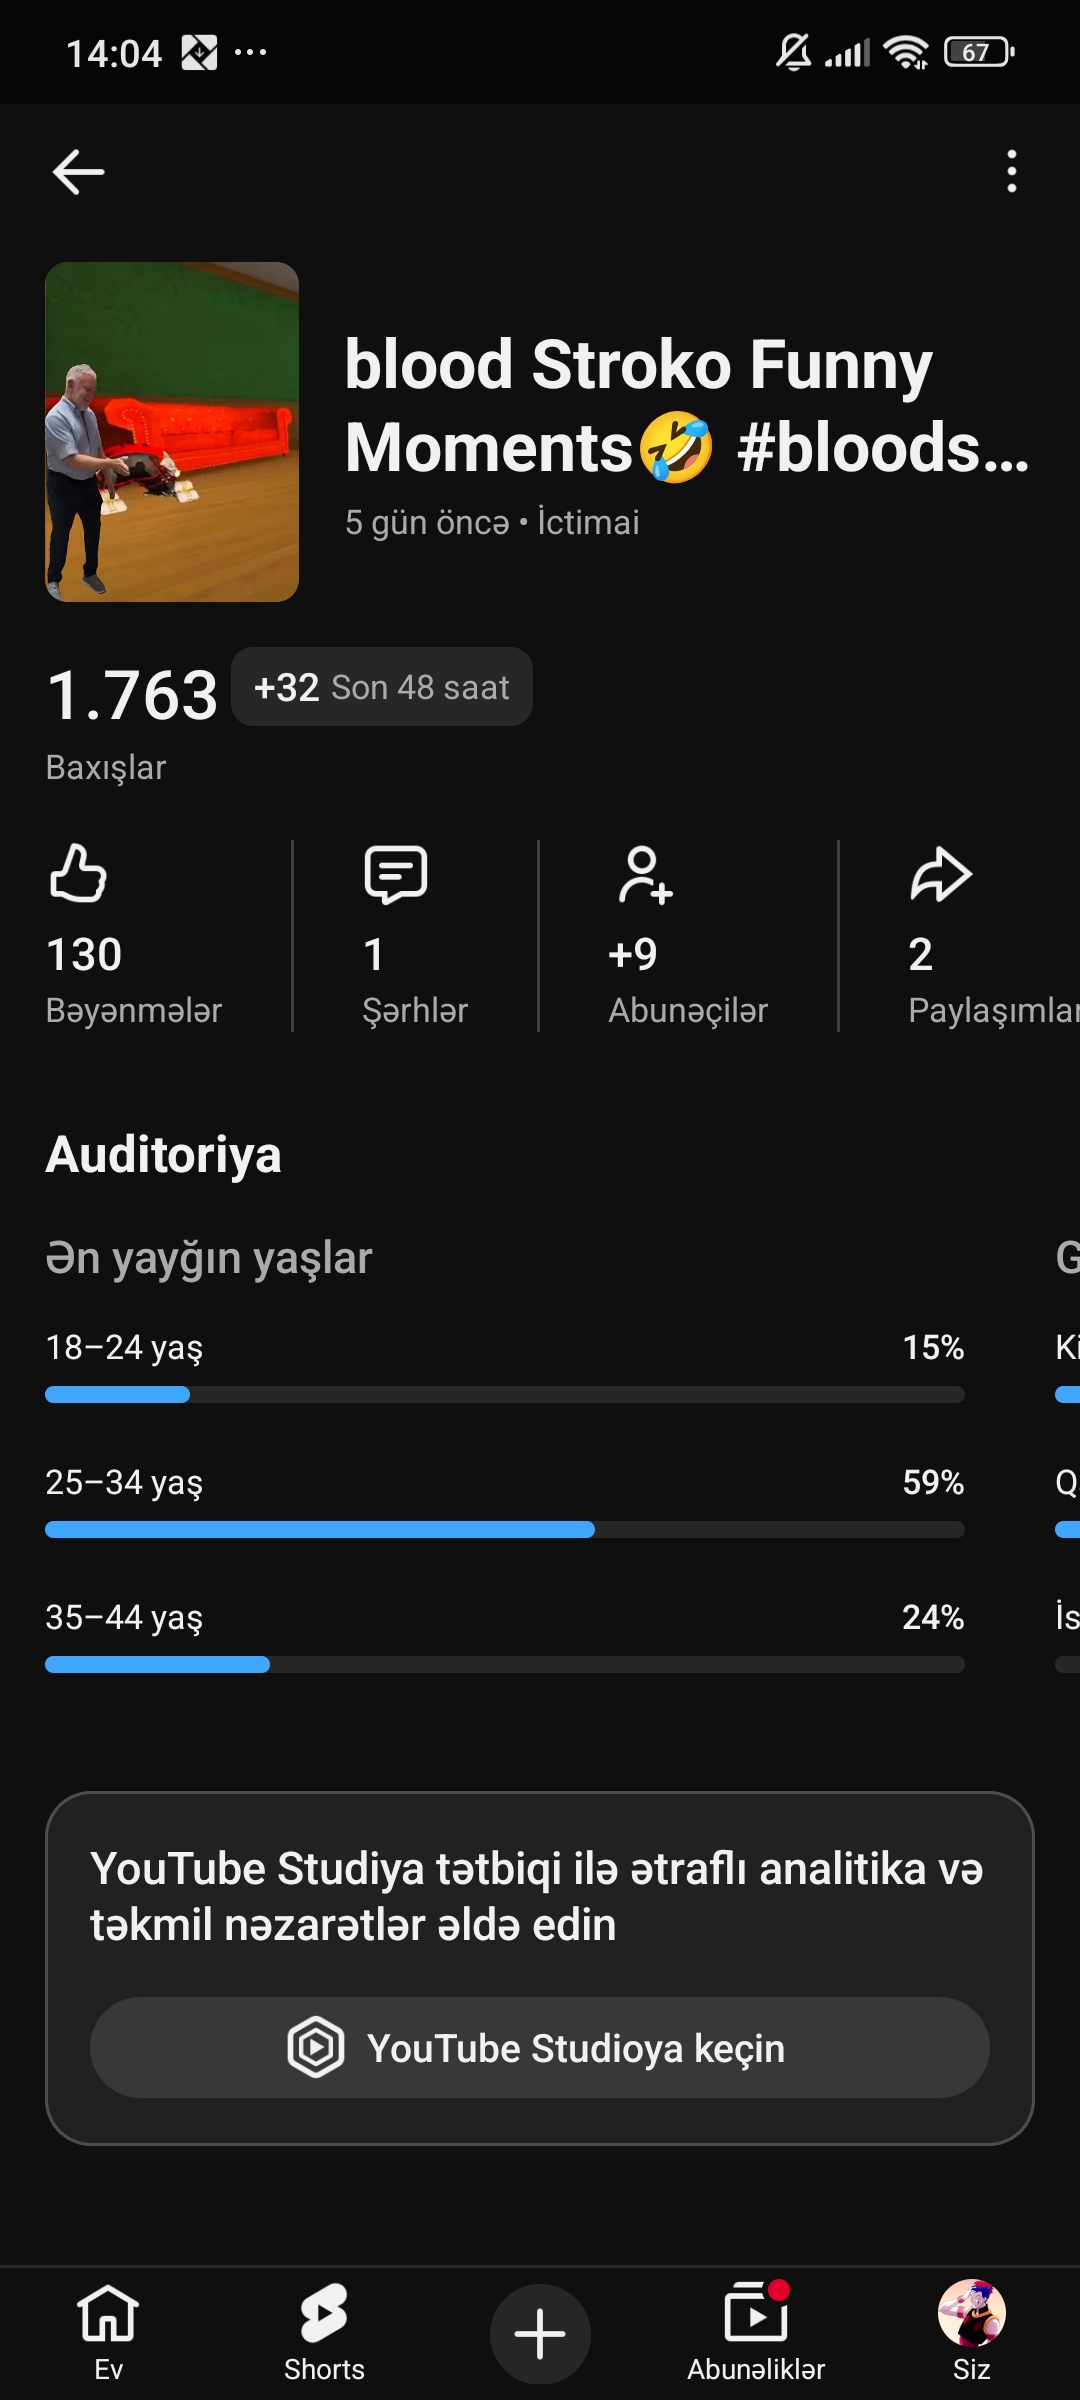Tap the 18–24 yaş progress bar
1080x2400 pixels.
click(x=505, y=1394)
